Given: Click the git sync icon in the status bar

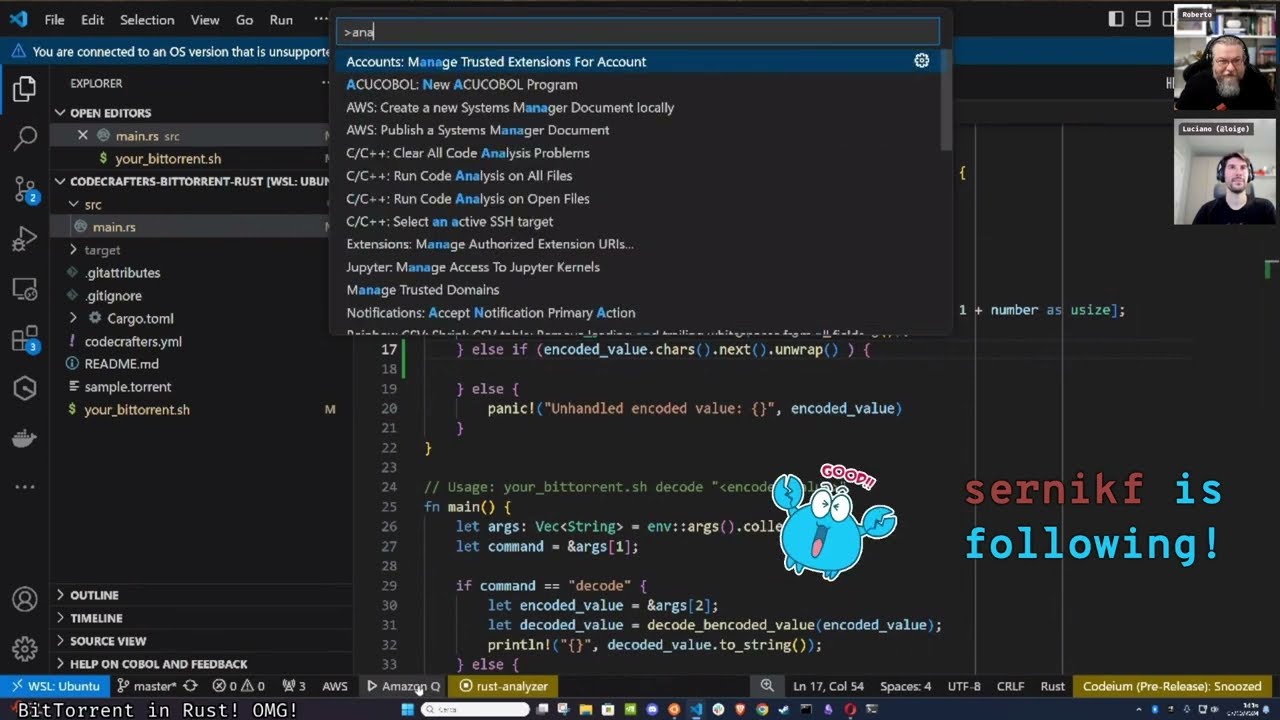Looking at the screenshot, I should 190,686.
